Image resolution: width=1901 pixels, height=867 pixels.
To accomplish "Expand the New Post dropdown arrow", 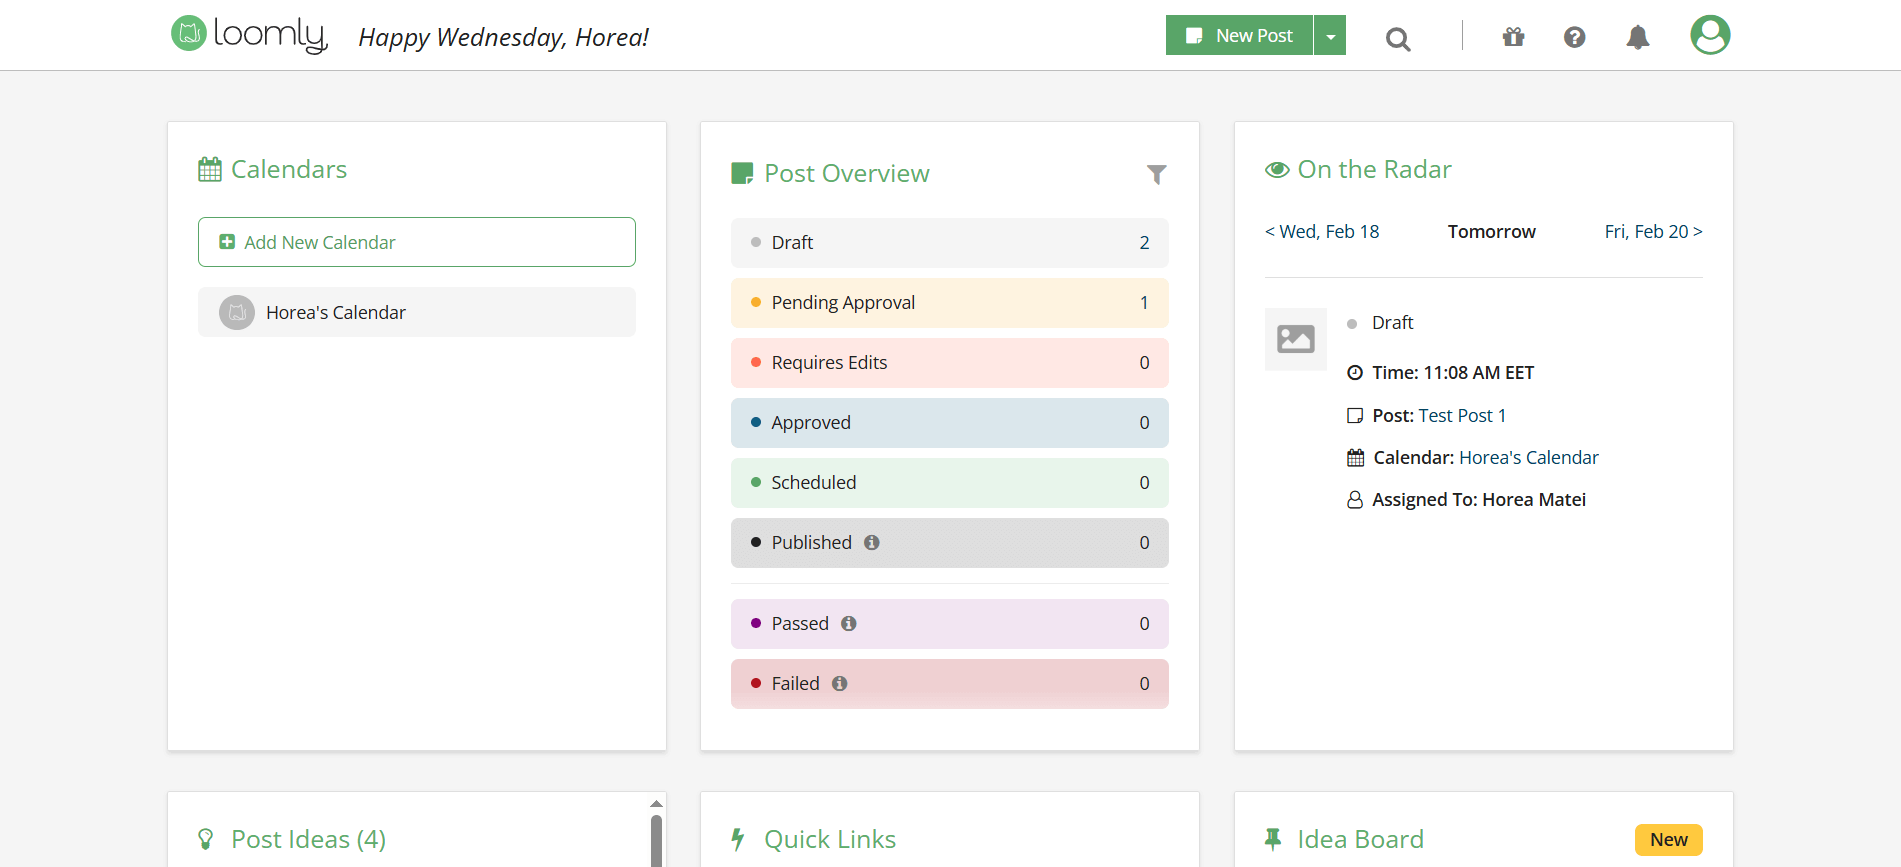I will (1330, 35).
